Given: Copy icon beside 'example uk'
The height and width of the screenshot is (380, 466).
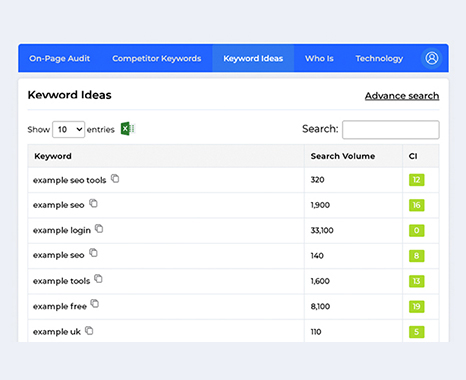Looking at the screenshot, I should (x=89, y=331).
